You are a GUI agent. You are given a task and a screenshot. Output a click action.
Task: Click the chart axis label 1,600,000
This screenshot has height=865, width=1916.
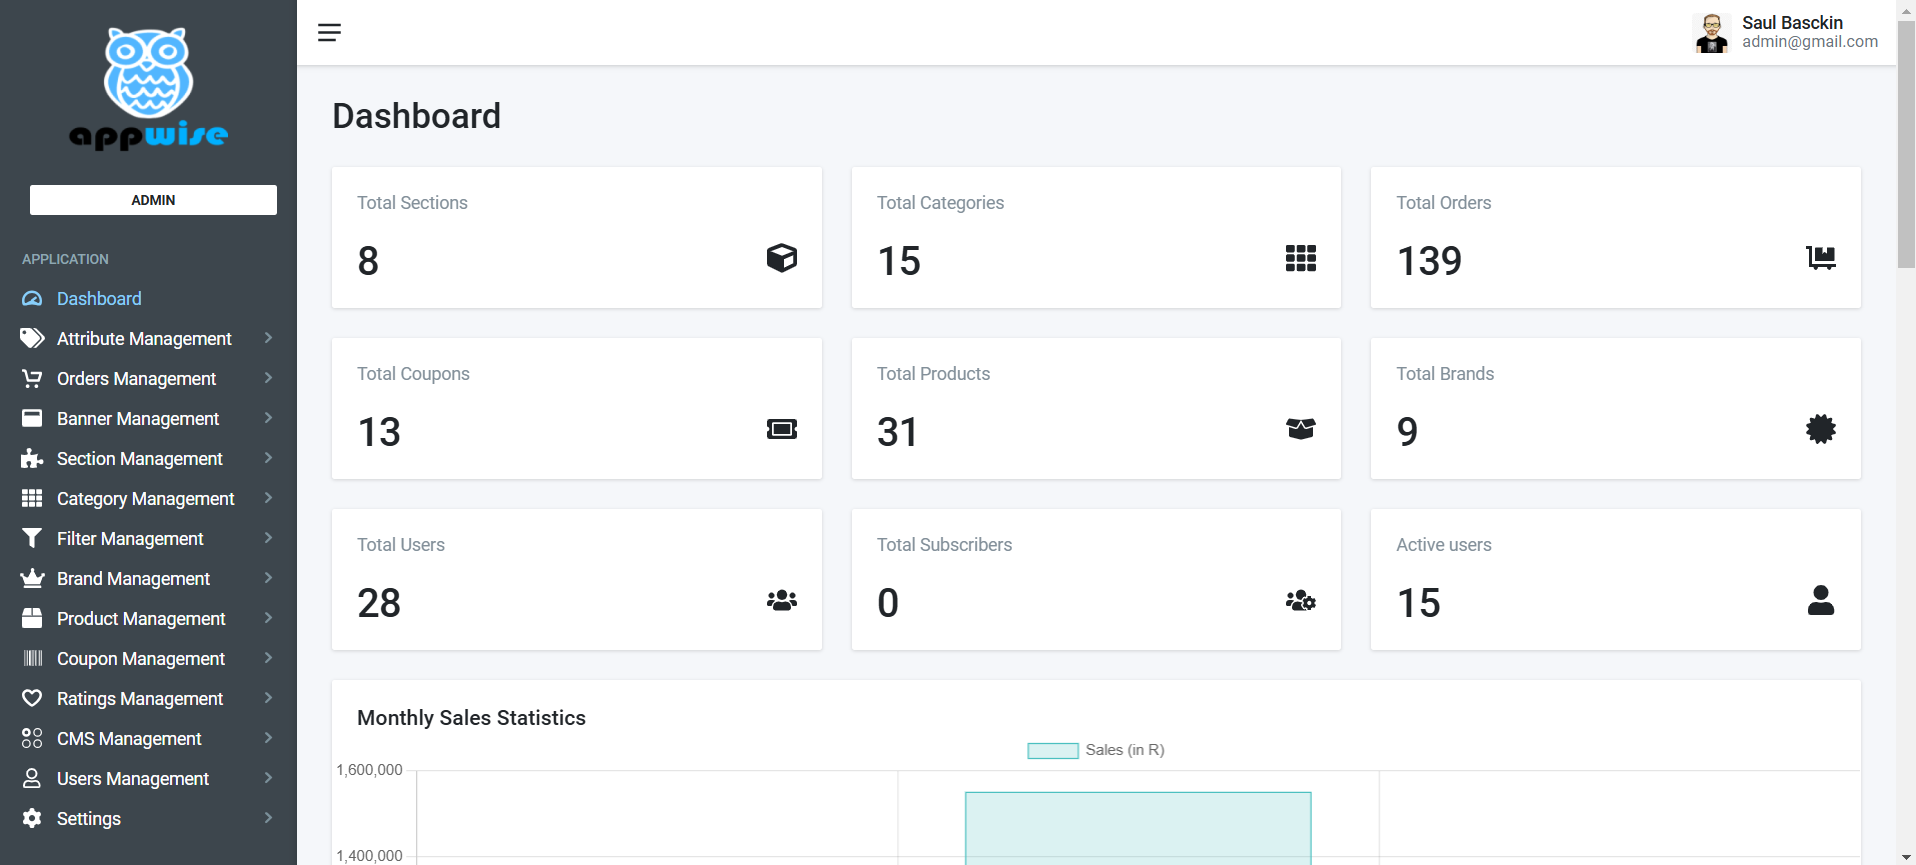[369, 770]
